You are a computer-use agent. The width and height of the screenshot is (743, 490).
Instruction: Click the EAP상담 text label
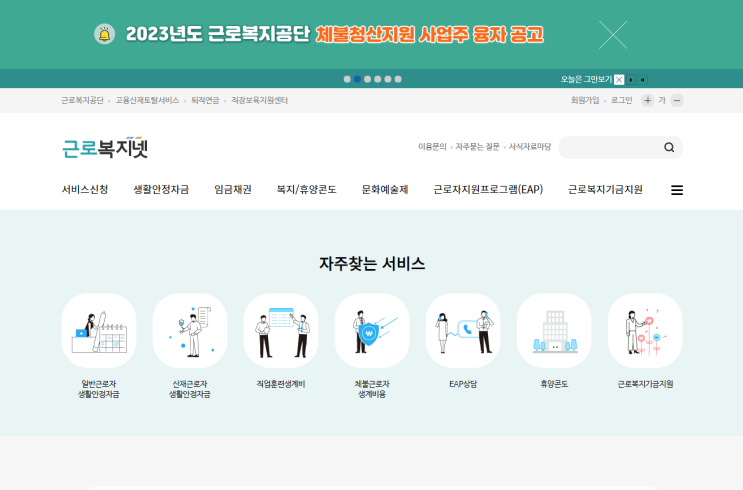click(463, 384)
